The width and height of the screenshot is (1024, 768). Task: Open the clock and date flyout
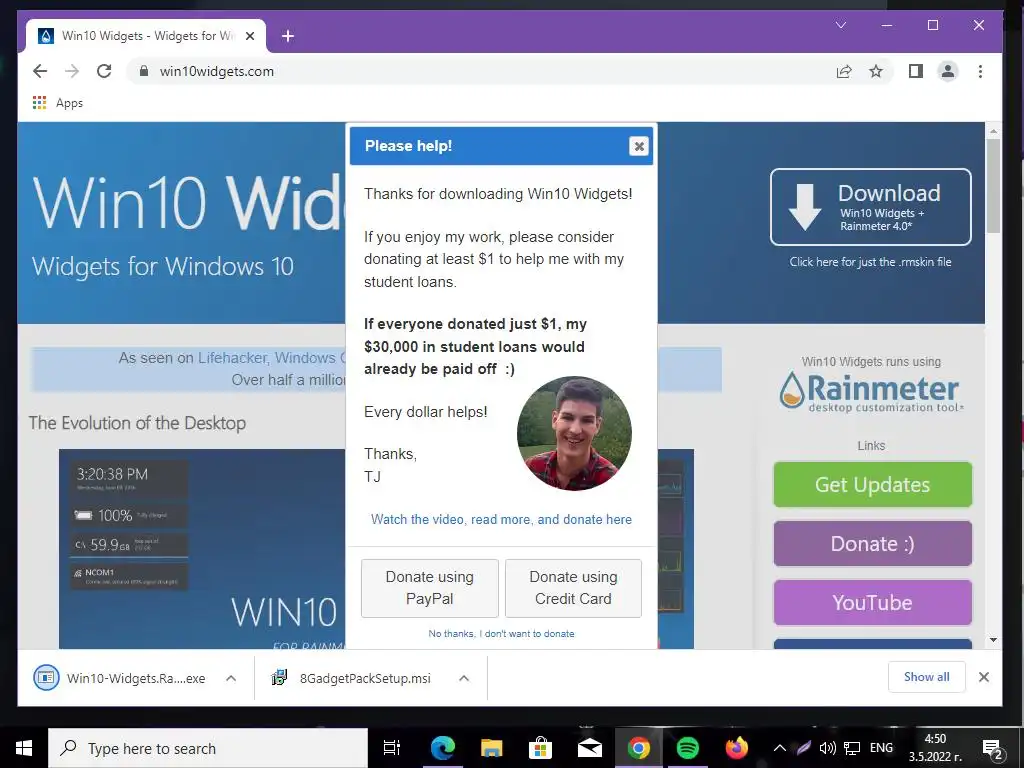(935, 748)
